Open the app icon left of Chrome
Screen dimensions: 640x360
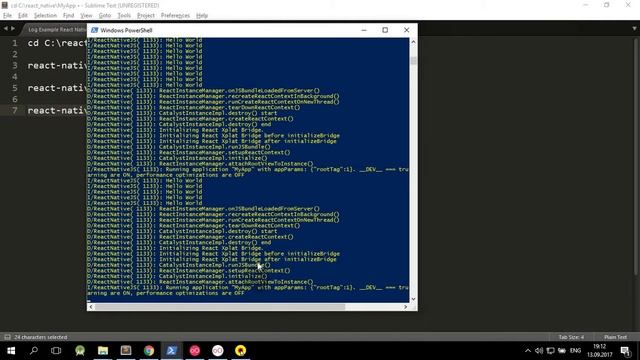coord(126,351)
